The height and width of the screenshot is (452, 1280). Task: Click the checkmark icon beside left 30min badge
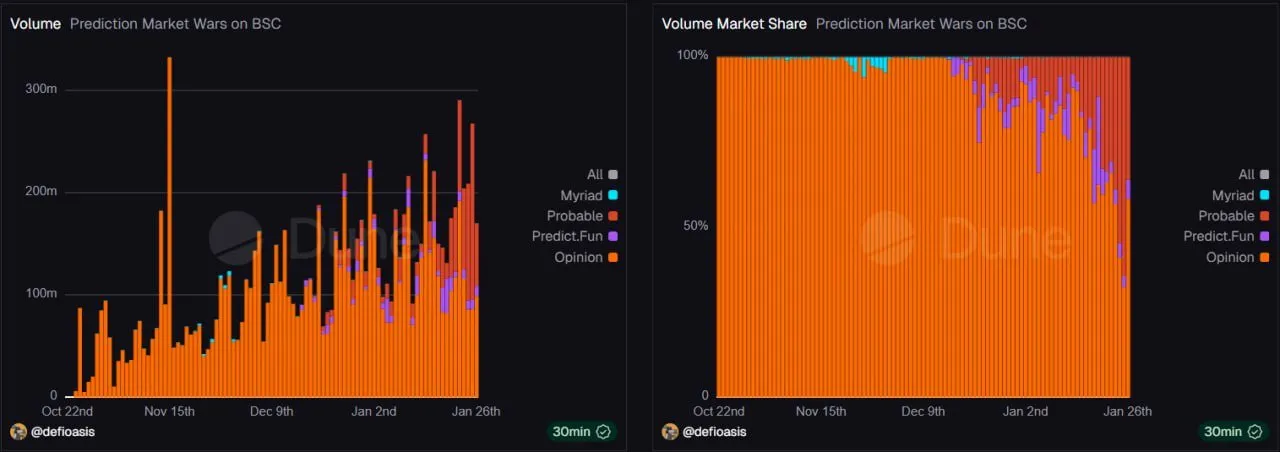tap(603, 432)
